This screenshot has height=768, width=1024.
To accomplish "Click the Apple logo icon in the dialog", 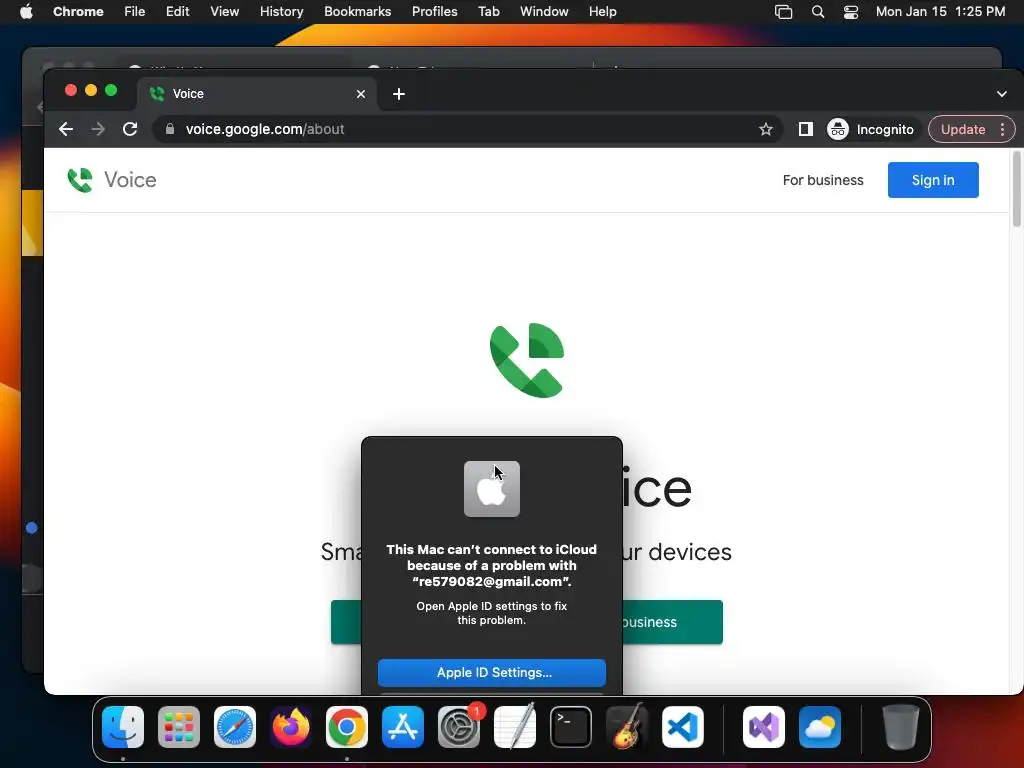I will point(492,489).
